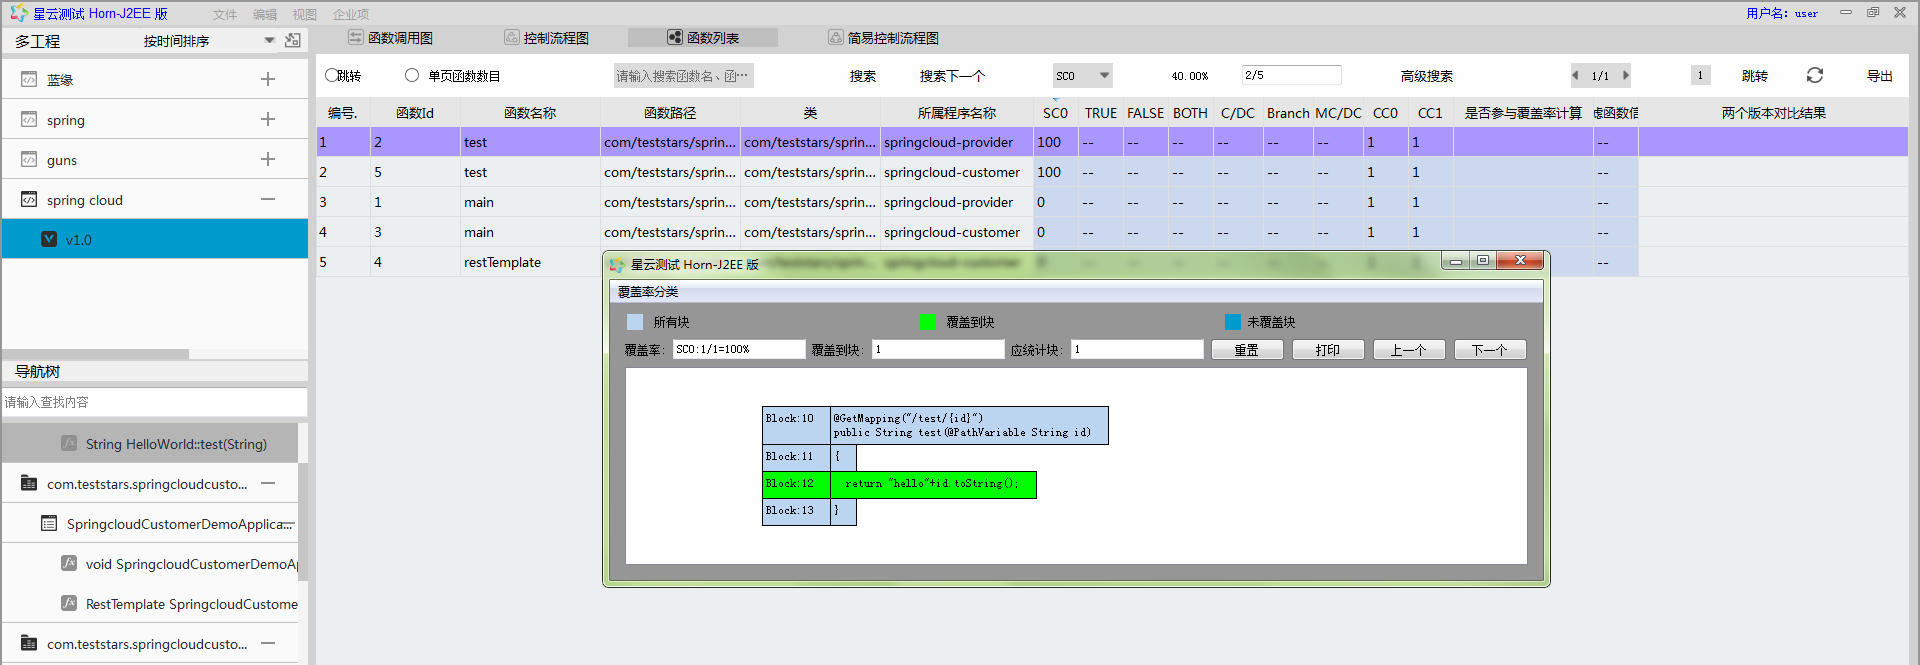Viewport: 1920px width, 665px height.
Task: Select the 单页函数数目 radio button
Action: pos(412,76)
